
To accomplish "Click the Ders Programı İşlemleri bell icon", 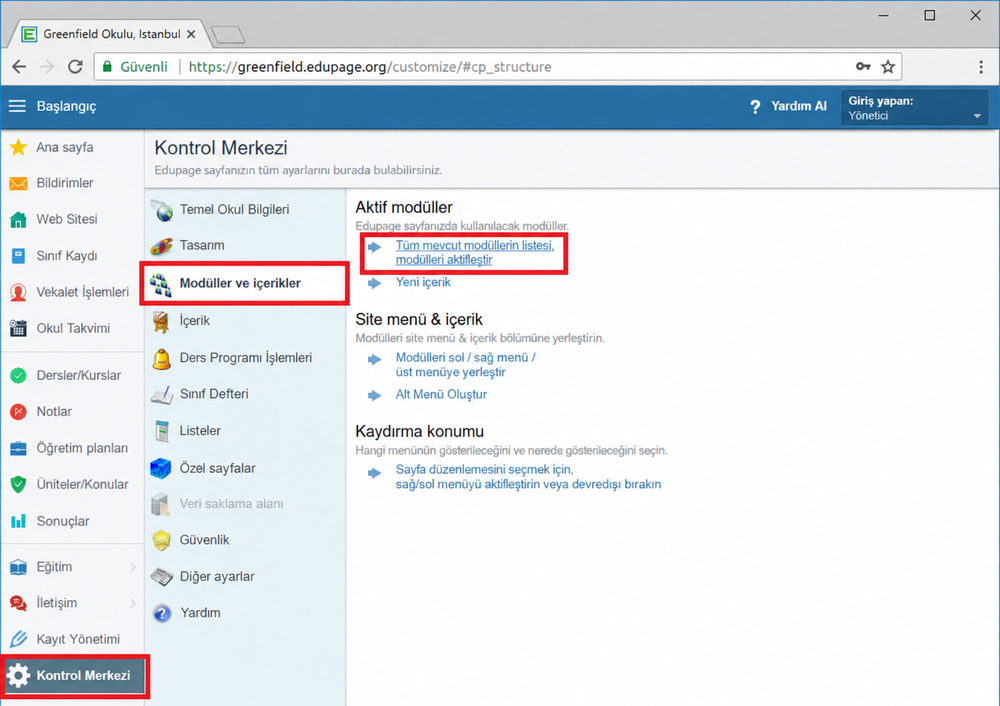I will coord(161,358).
